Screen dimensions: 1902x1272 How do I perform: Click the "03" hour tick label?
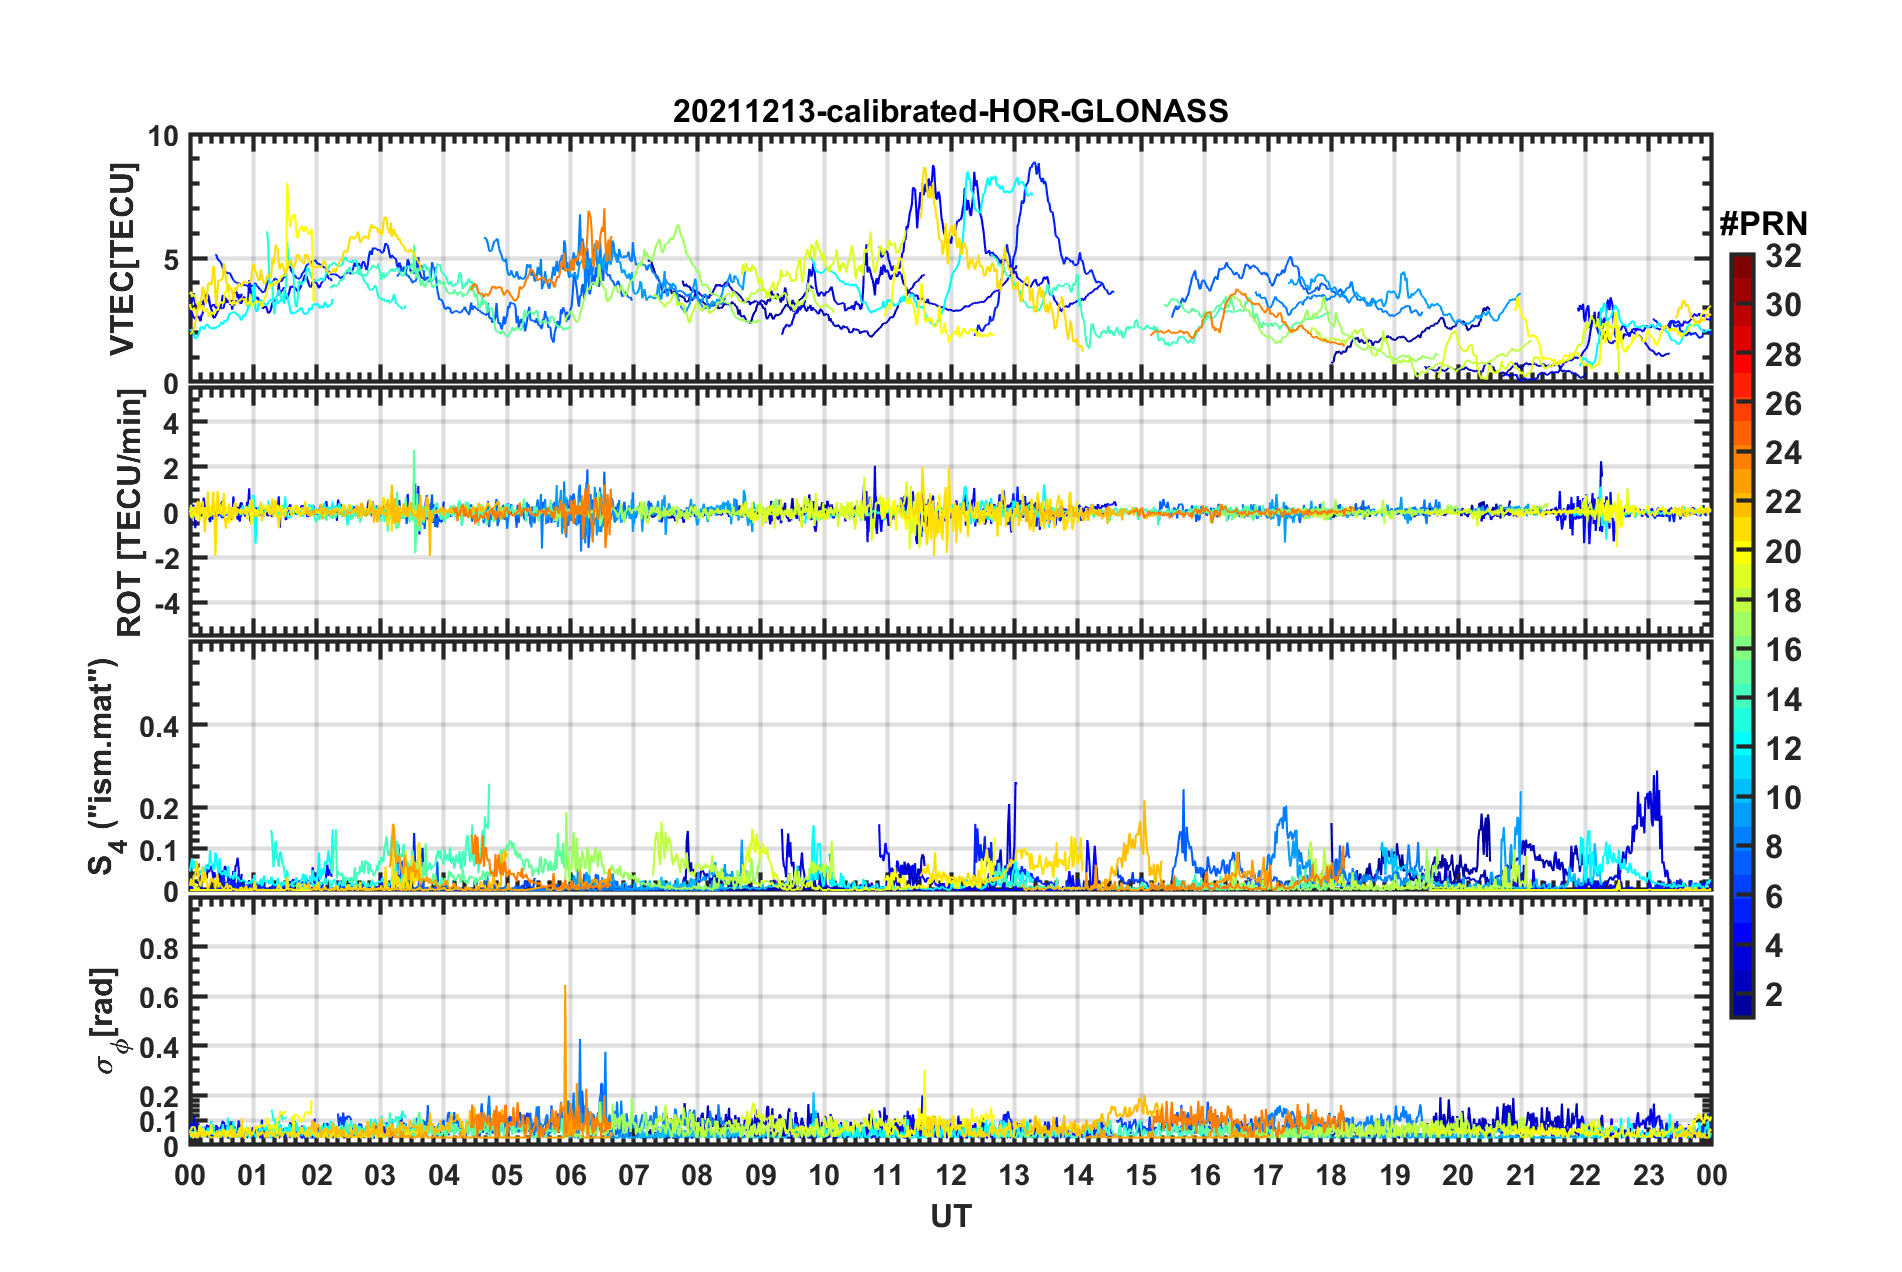[380, 1175]
